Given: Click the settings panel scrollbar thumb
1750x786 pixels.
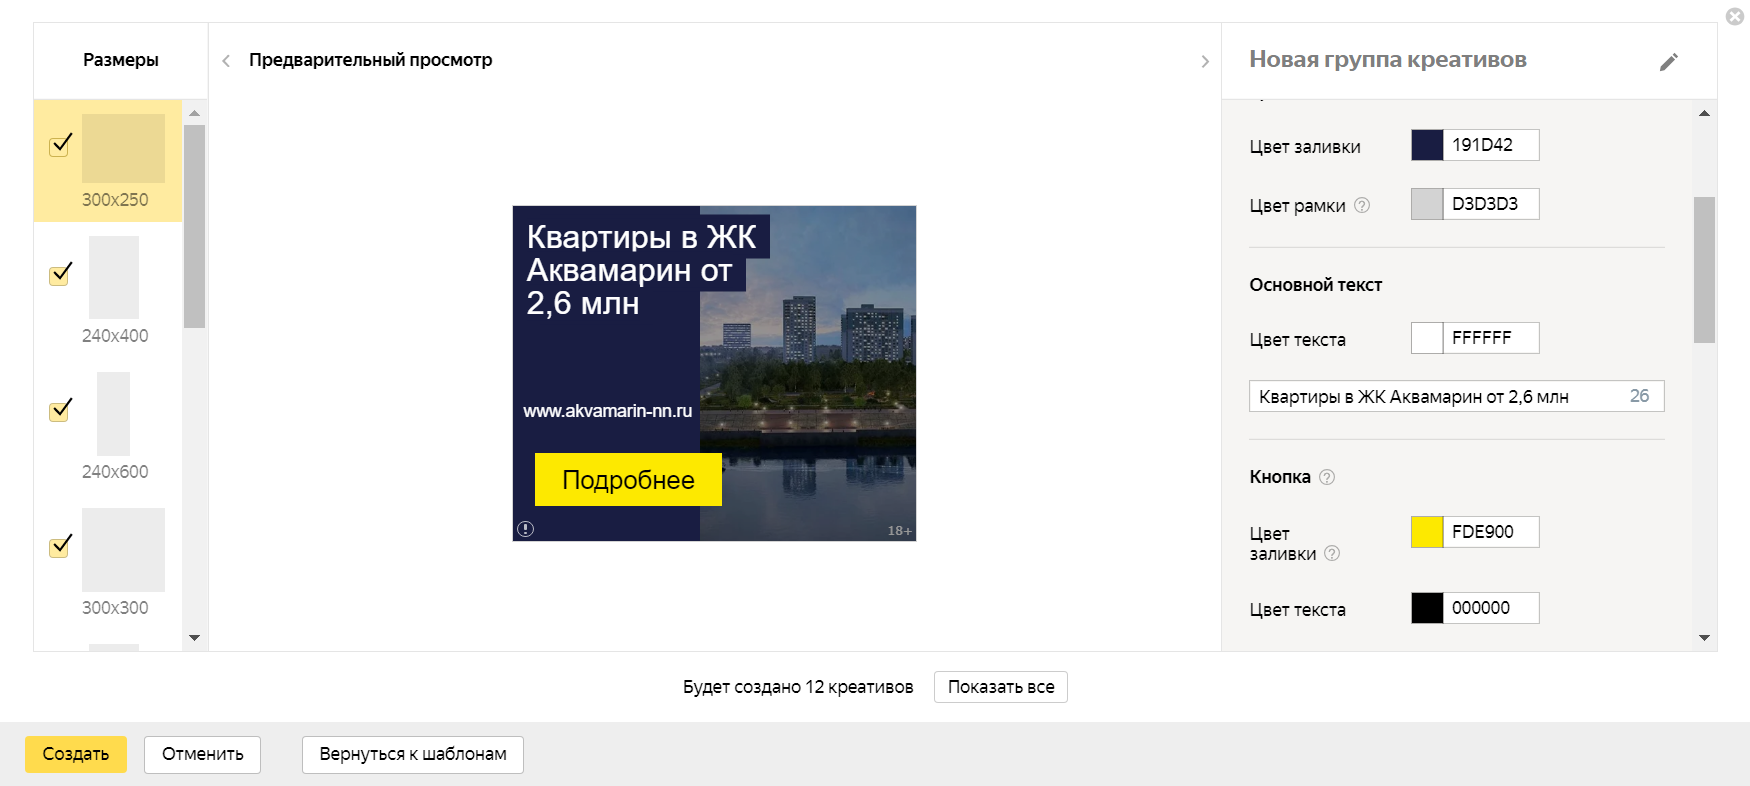Looking at the screenshot, I should pos(1704,270).
